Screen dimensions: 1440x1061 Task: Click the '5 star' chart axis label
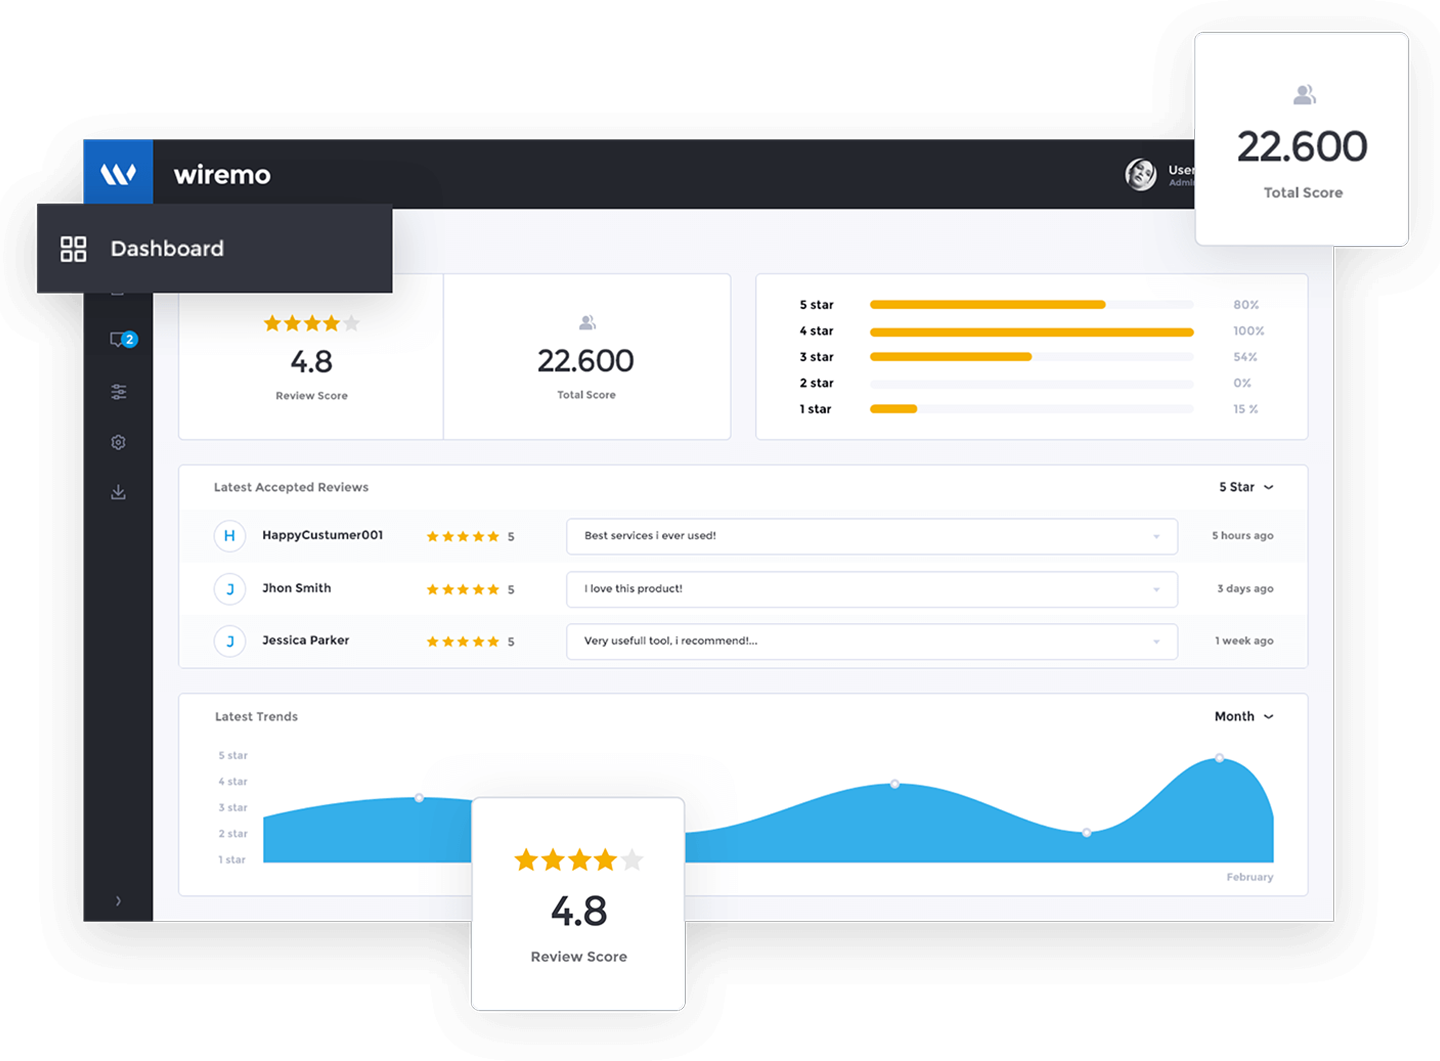point(233,756)
